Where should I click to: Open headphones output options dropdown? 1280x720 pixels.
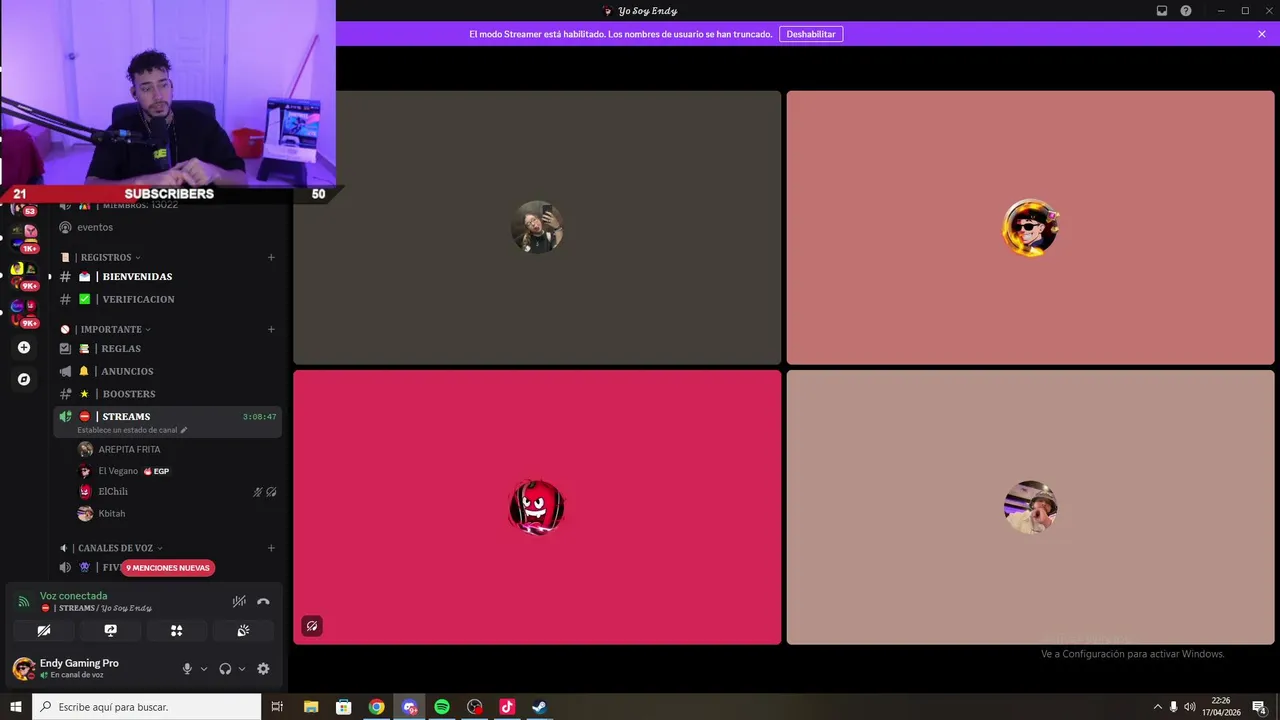242,669
